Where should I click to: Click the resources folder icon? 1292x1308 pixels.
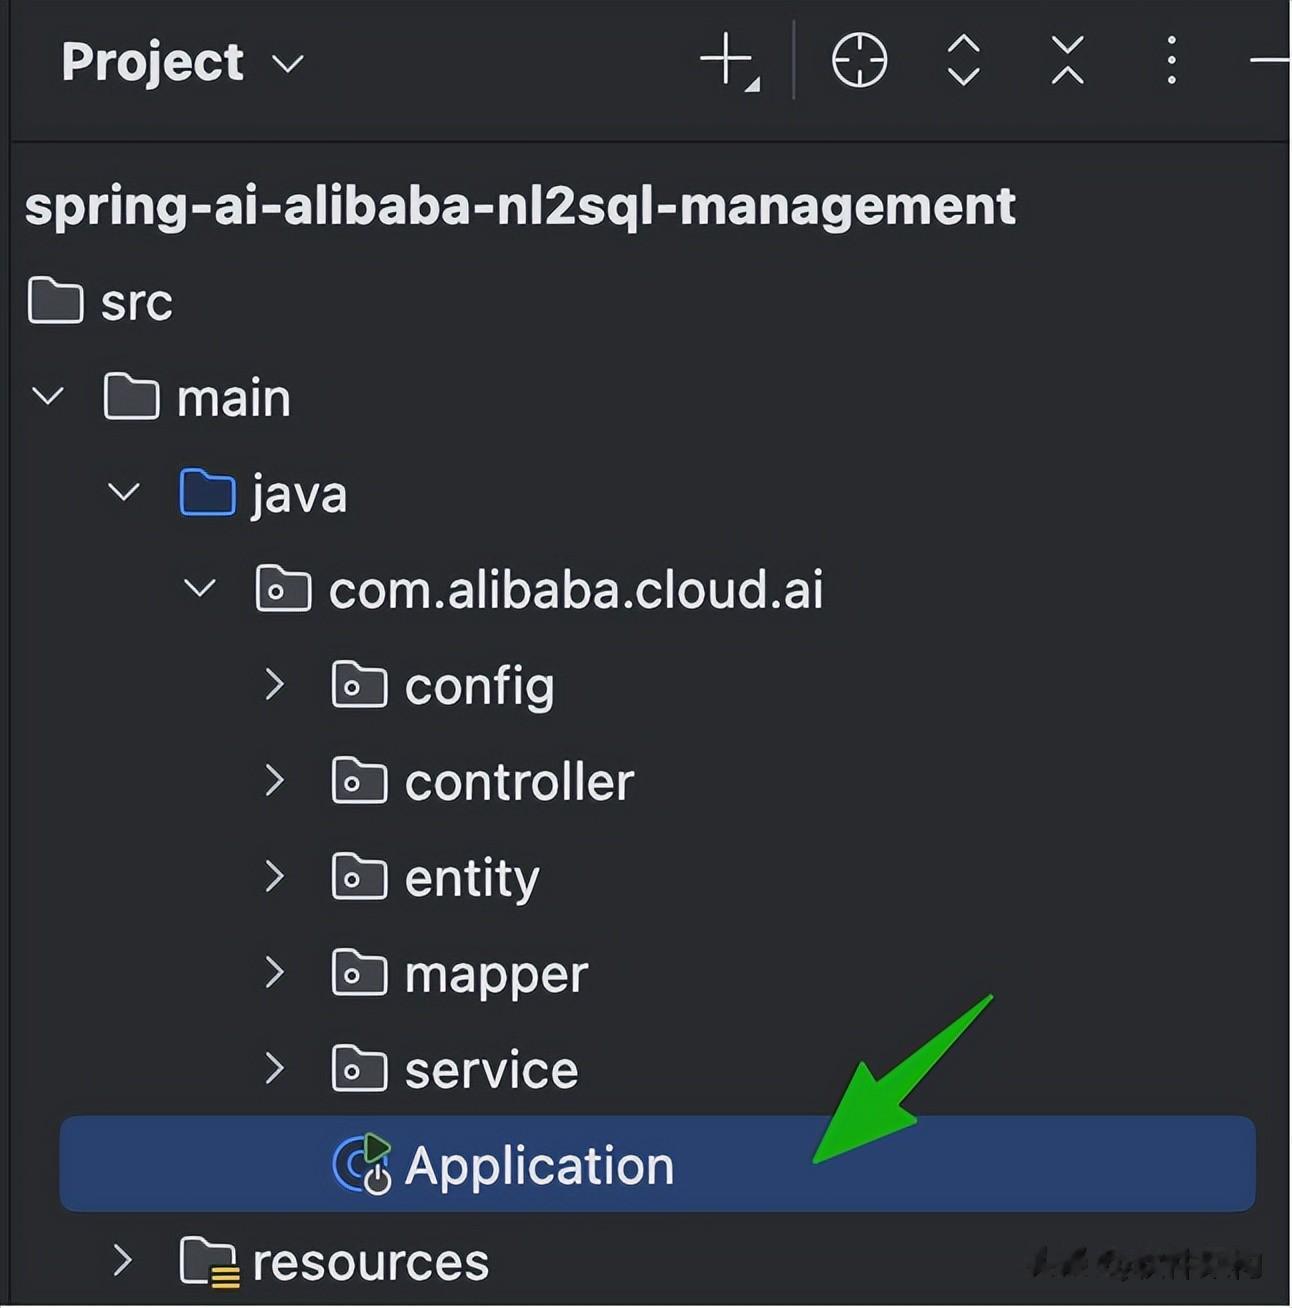point(208,1261)
